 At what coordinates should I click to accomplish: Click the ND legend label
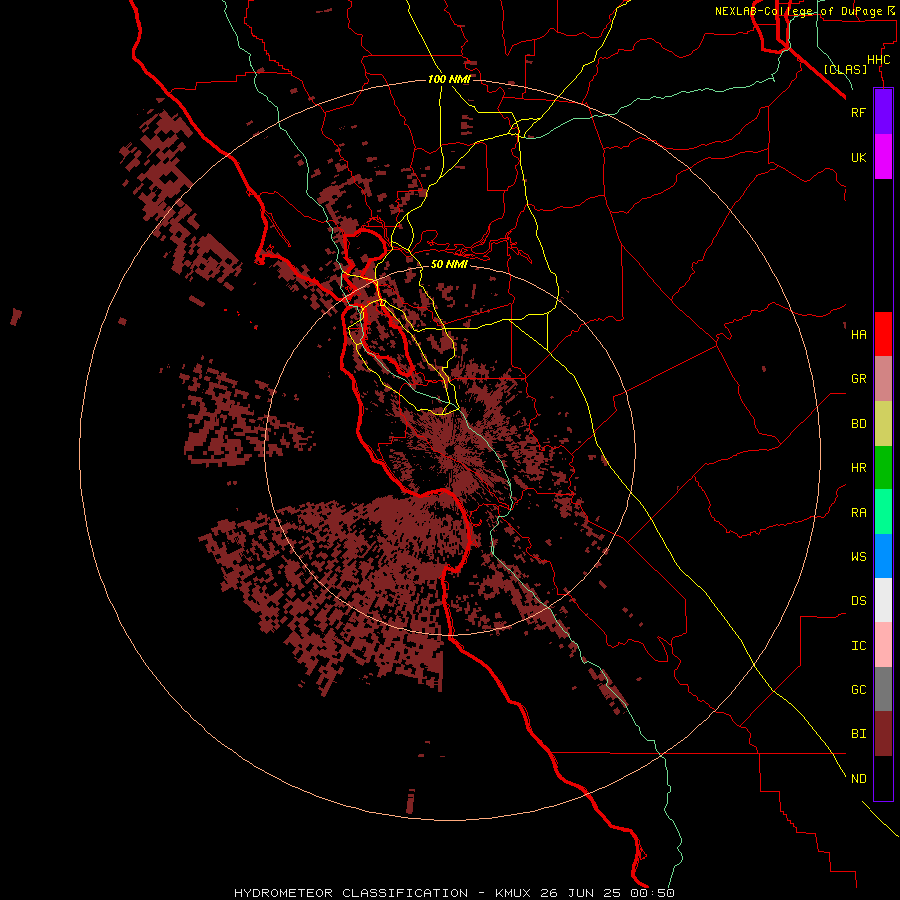(858, 778)
